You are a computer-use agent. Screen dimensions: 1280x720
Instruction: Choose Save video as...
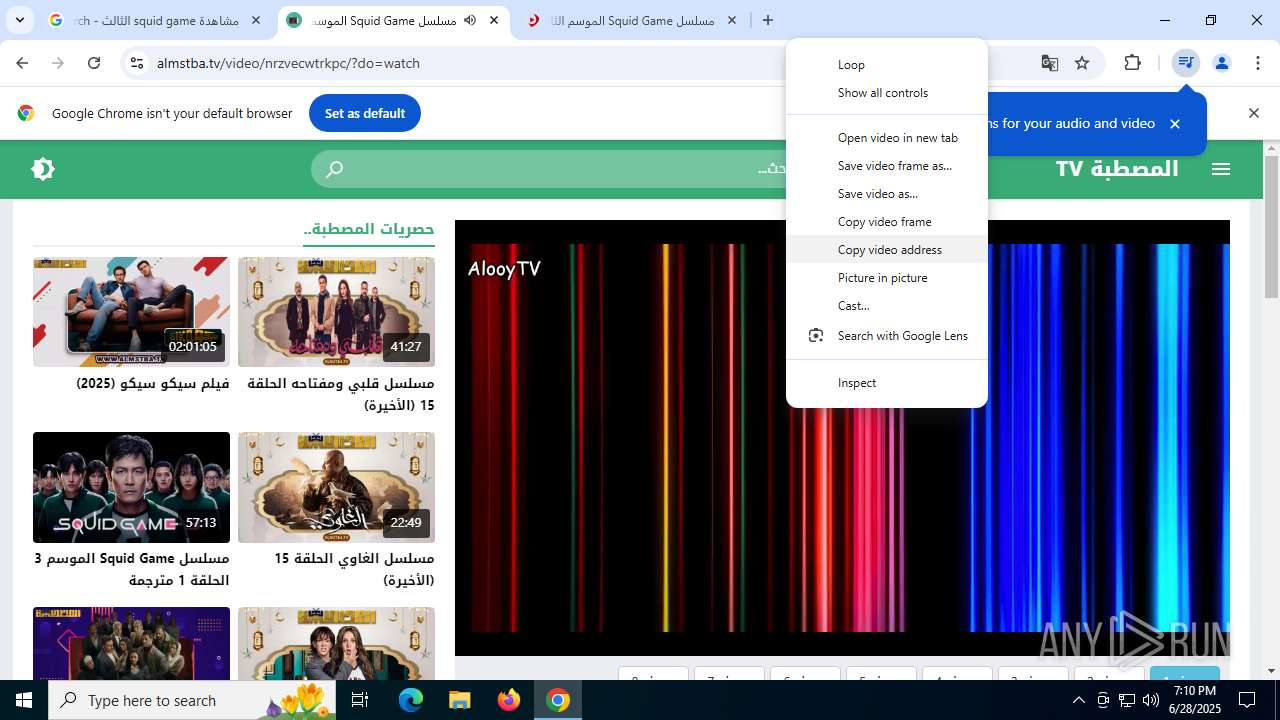pyautogui.click(x=887, y=194)
